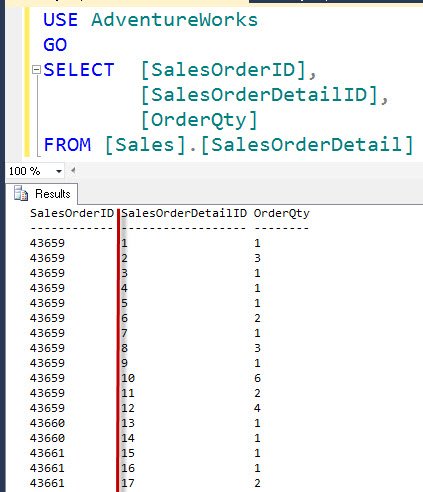Select SalesOrderDetailID value 17 in results
The image size is (423, 492).
click(x=128, y=483)
